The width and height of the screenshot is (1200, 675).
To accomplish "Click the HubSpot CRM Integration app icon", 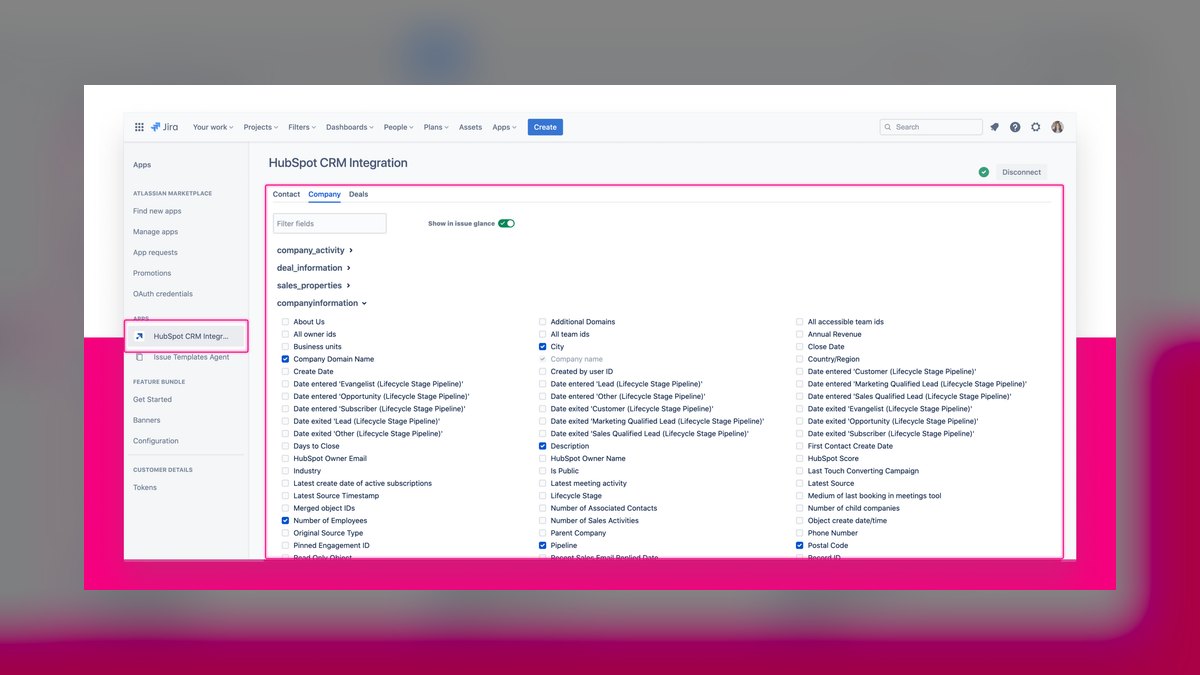I will (x=139, y=336).
